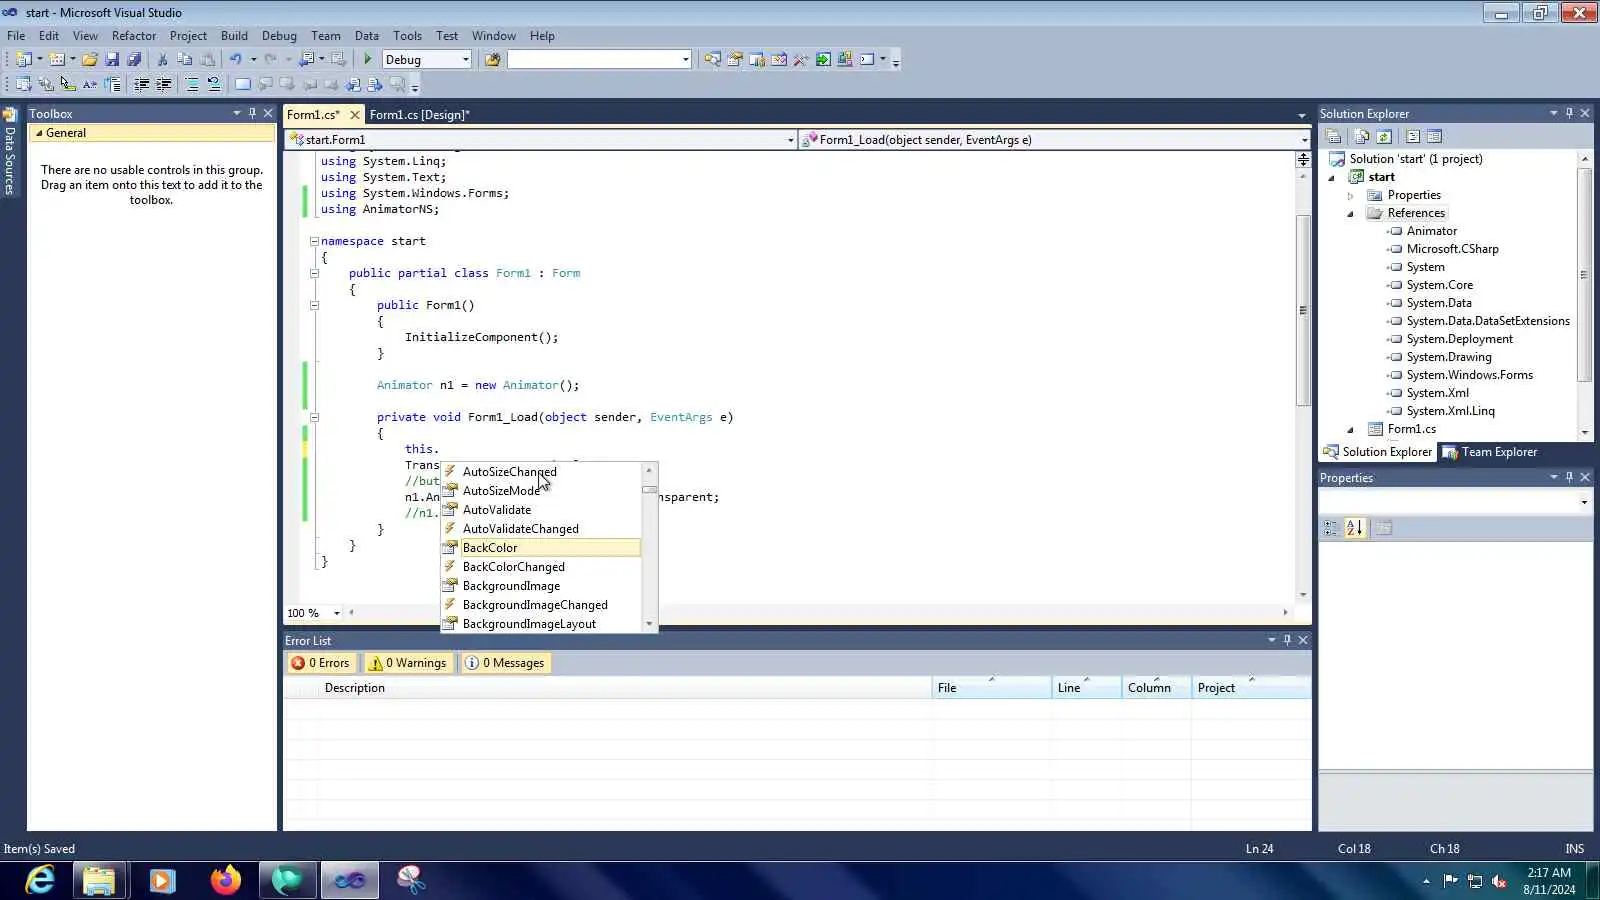The width and height of the screenshot is (1600, 900).
Task: Switch Properties panel to Categorized view
Action: coord(1331,528)
